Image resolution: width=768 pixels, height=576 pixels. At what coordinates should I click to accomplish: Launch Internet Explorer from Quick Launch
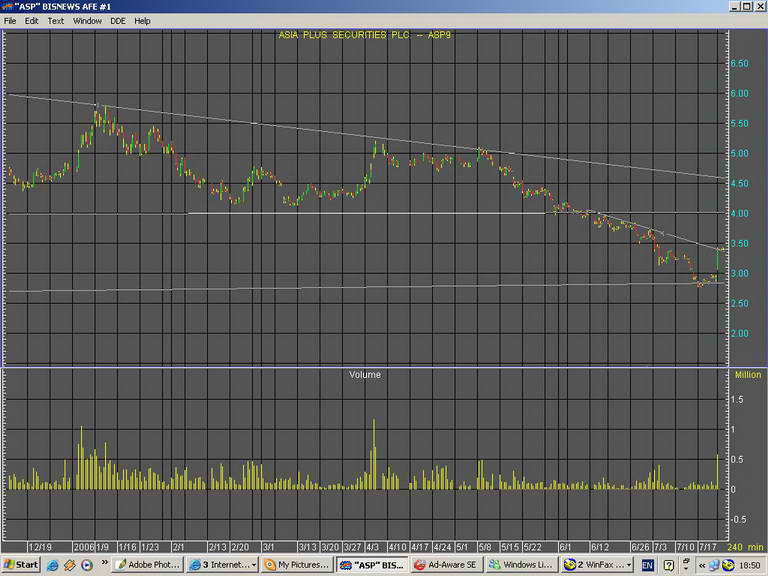[x=52, y=565]
